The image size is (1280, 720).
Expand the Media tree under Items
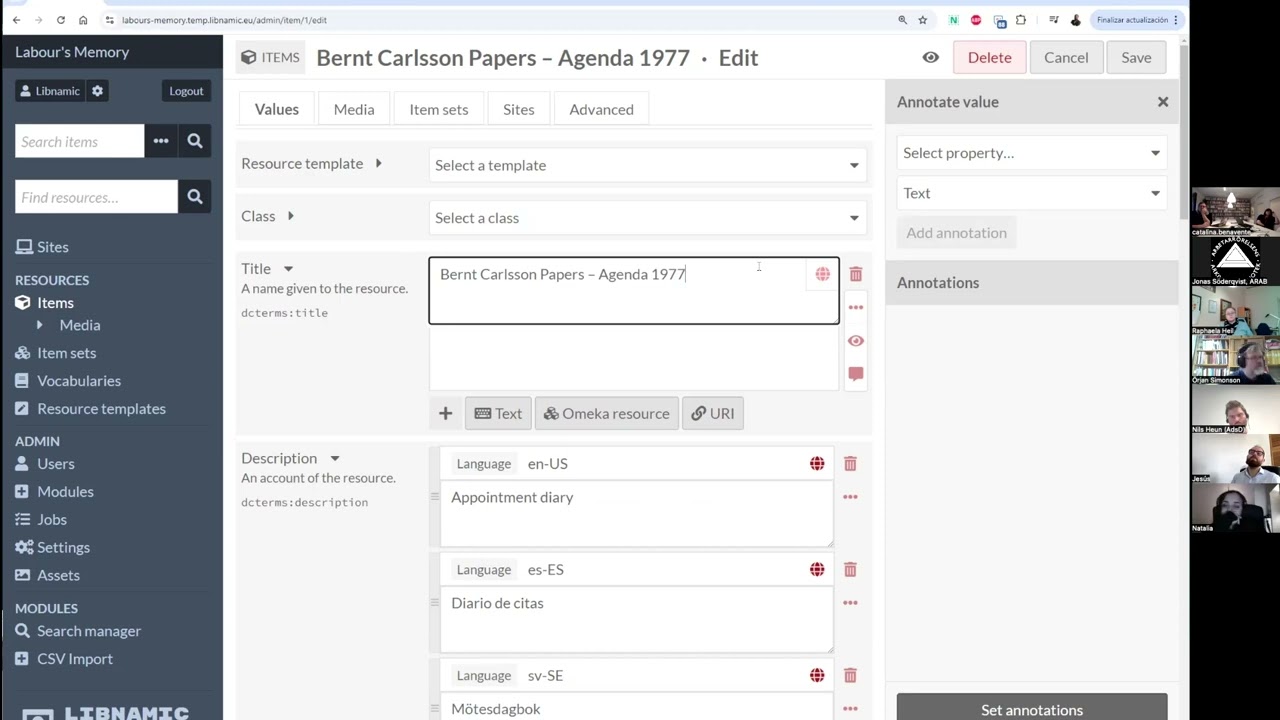coord(39,325)
